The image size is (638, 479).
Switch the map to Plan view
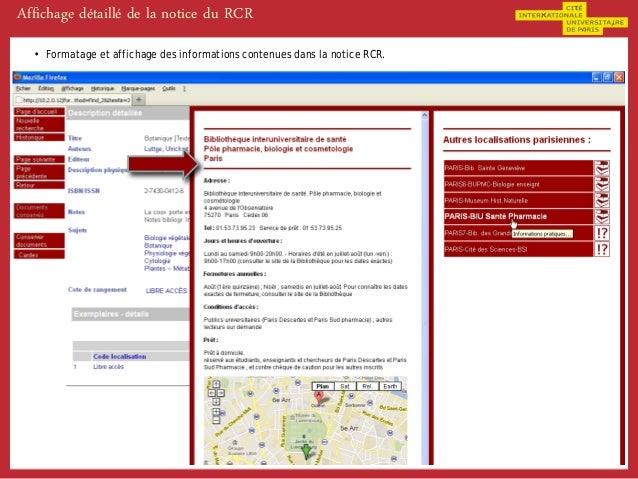[322, 386]
